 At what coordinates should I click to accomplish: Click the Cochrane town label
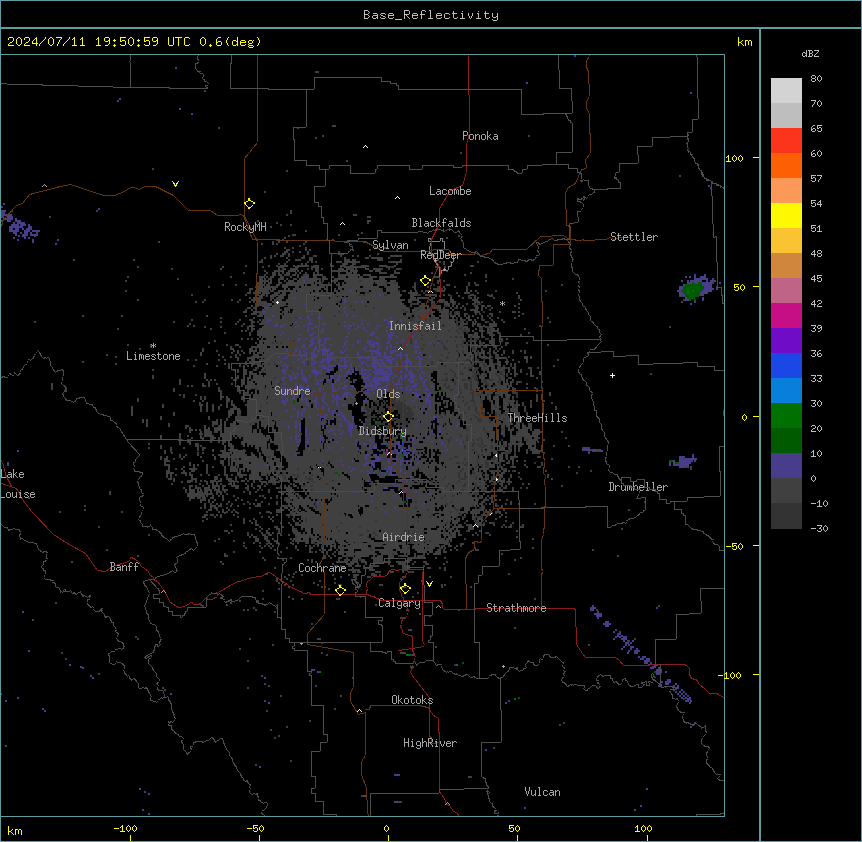[322, 568]
